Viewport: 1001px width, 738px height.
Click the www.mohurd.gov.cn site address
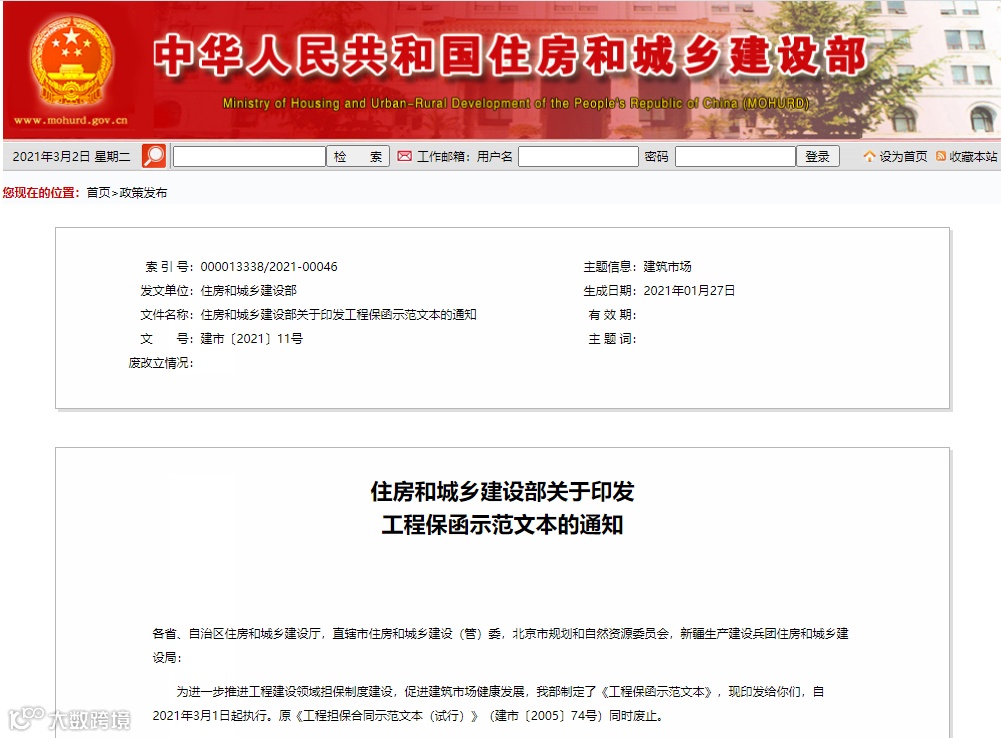click(71, 120)
